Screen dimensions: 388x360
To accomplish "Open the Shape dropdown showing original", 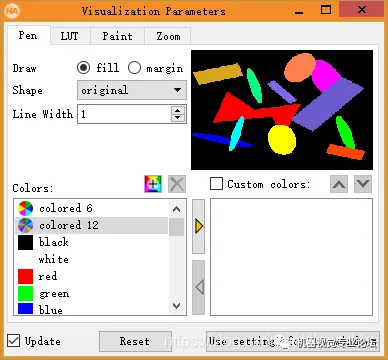I will [x=132, y=90].
